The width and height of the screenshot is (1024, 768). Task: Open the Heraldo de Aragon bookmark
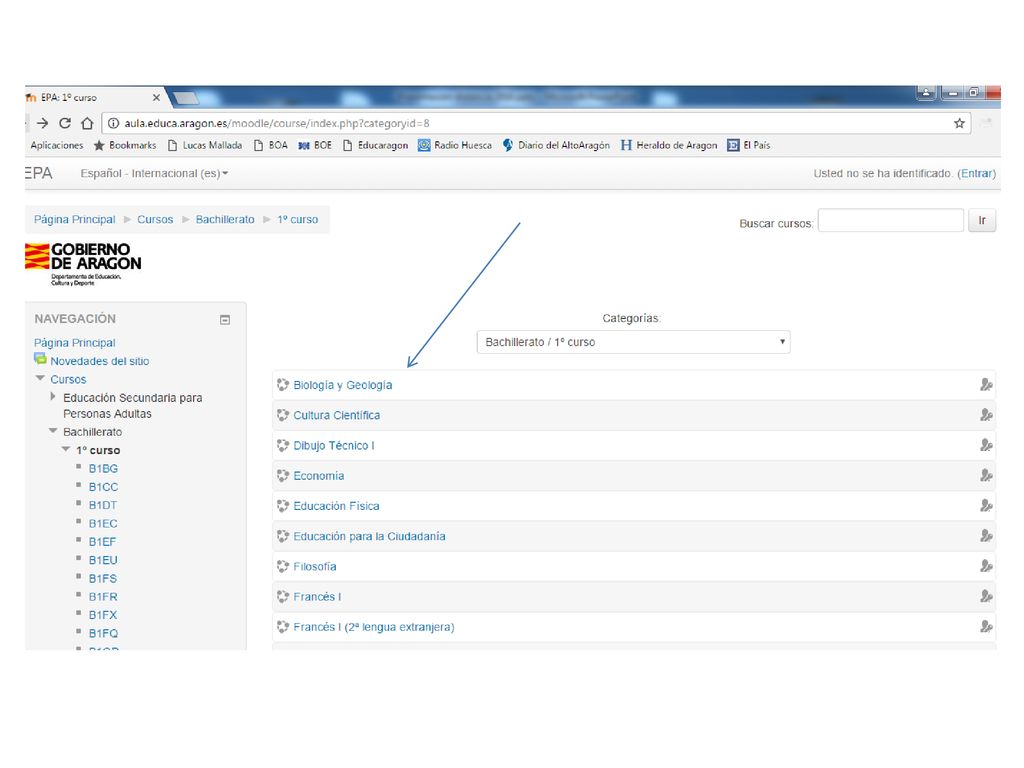point(669,145)
